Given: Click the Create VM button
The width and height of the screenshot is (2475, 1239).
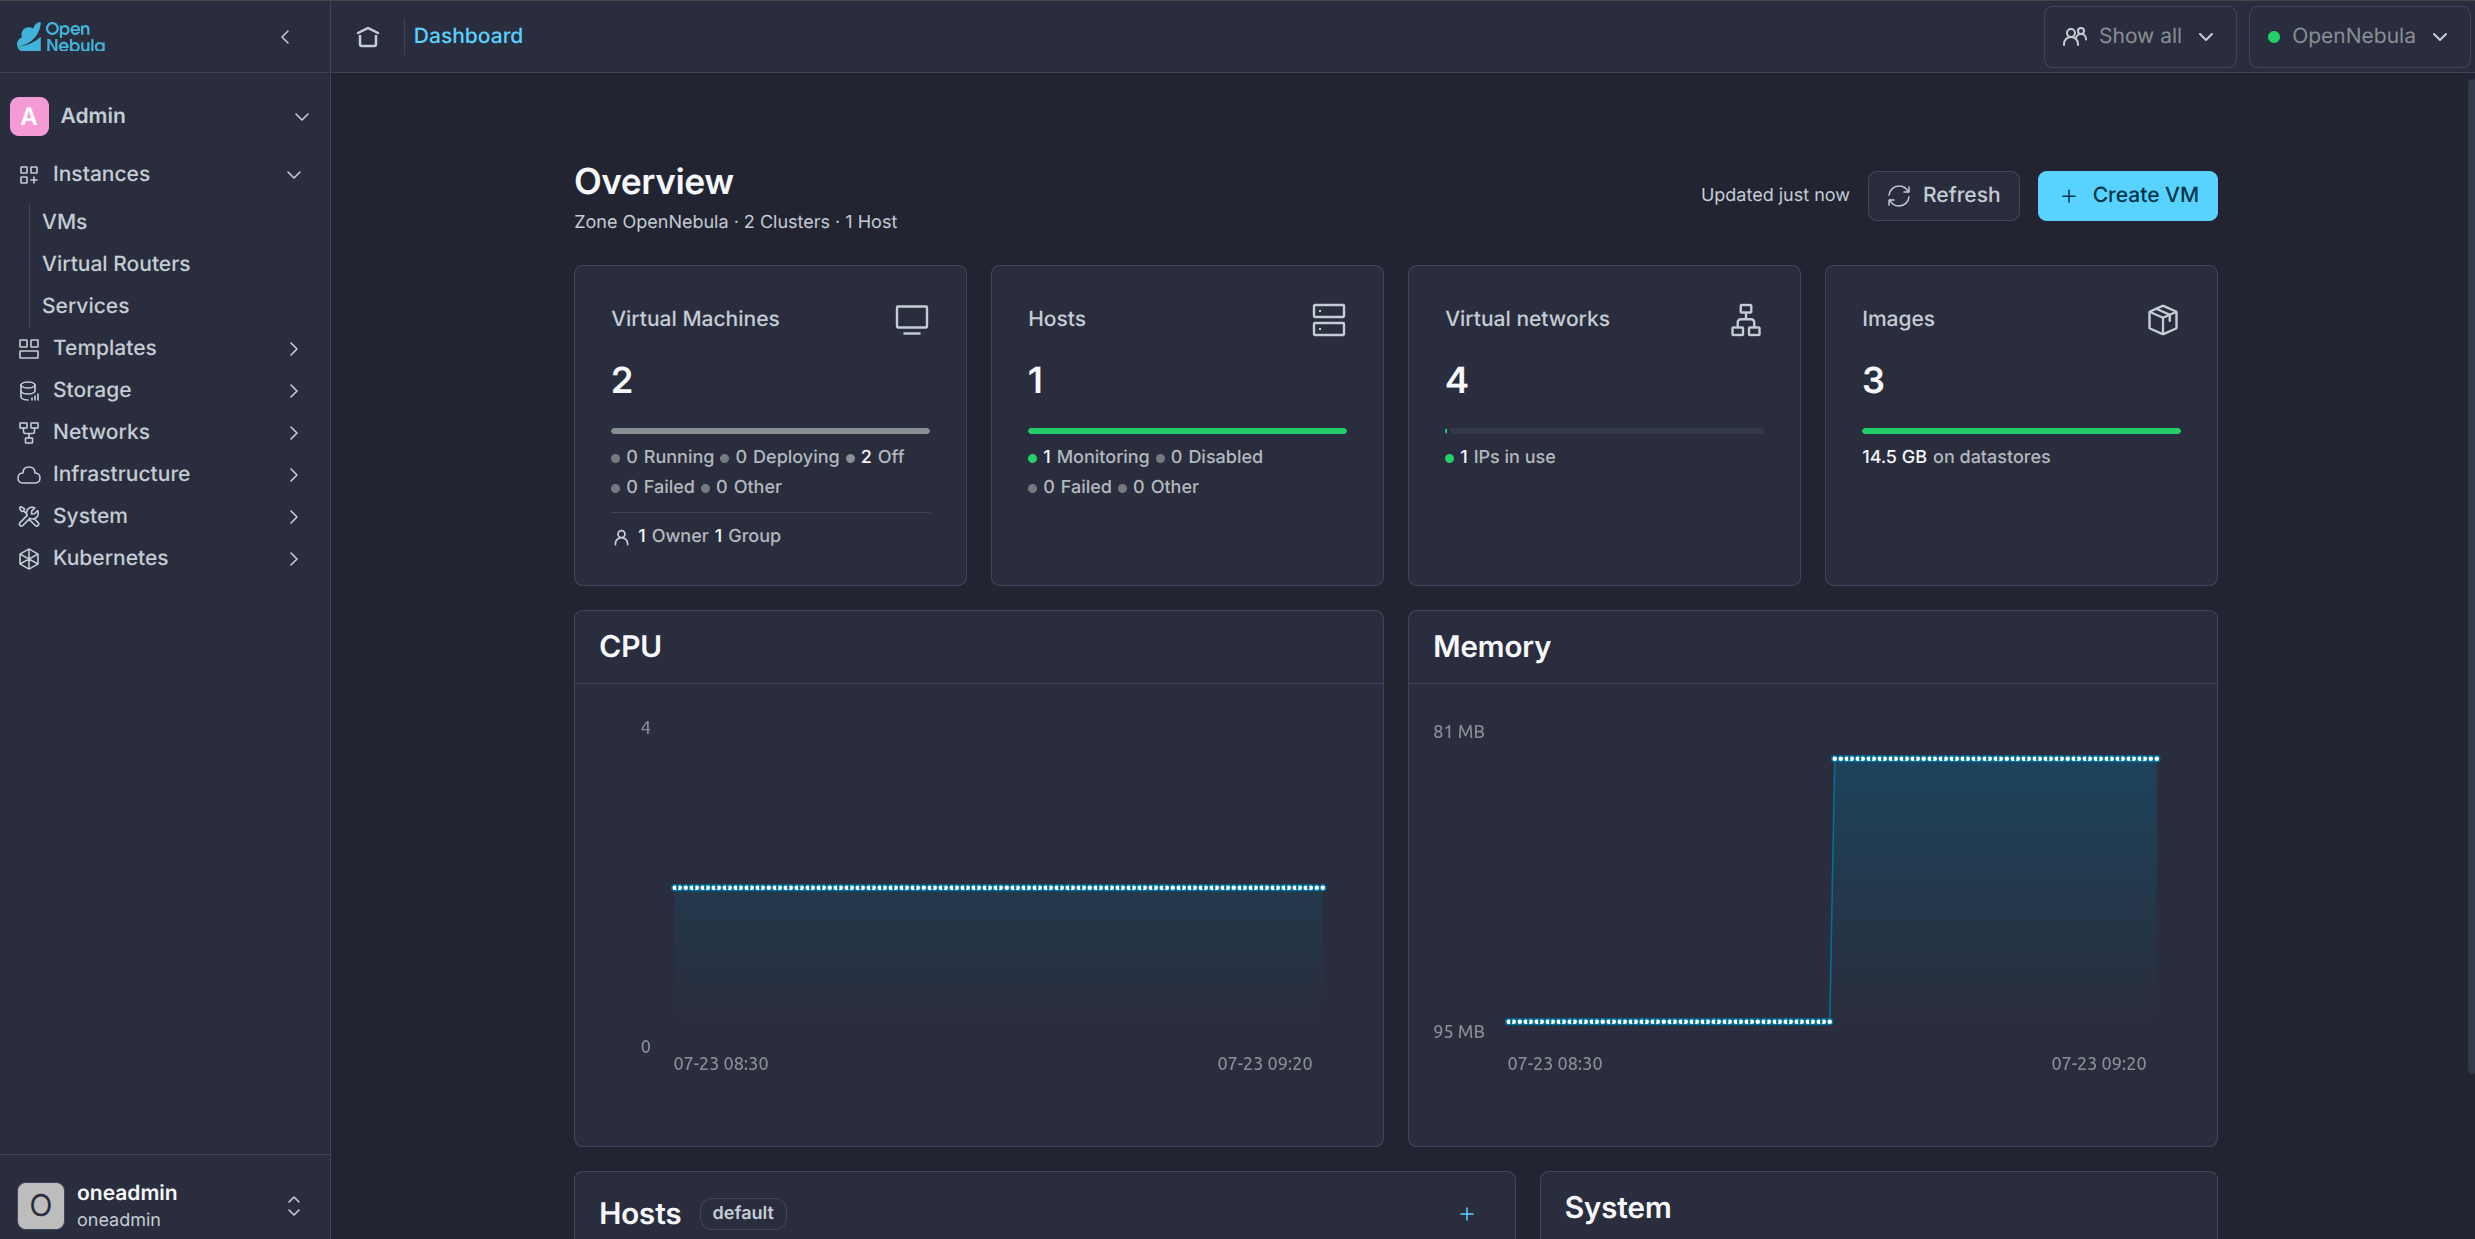Looking at the screenshot, I should pos(2127,196).
